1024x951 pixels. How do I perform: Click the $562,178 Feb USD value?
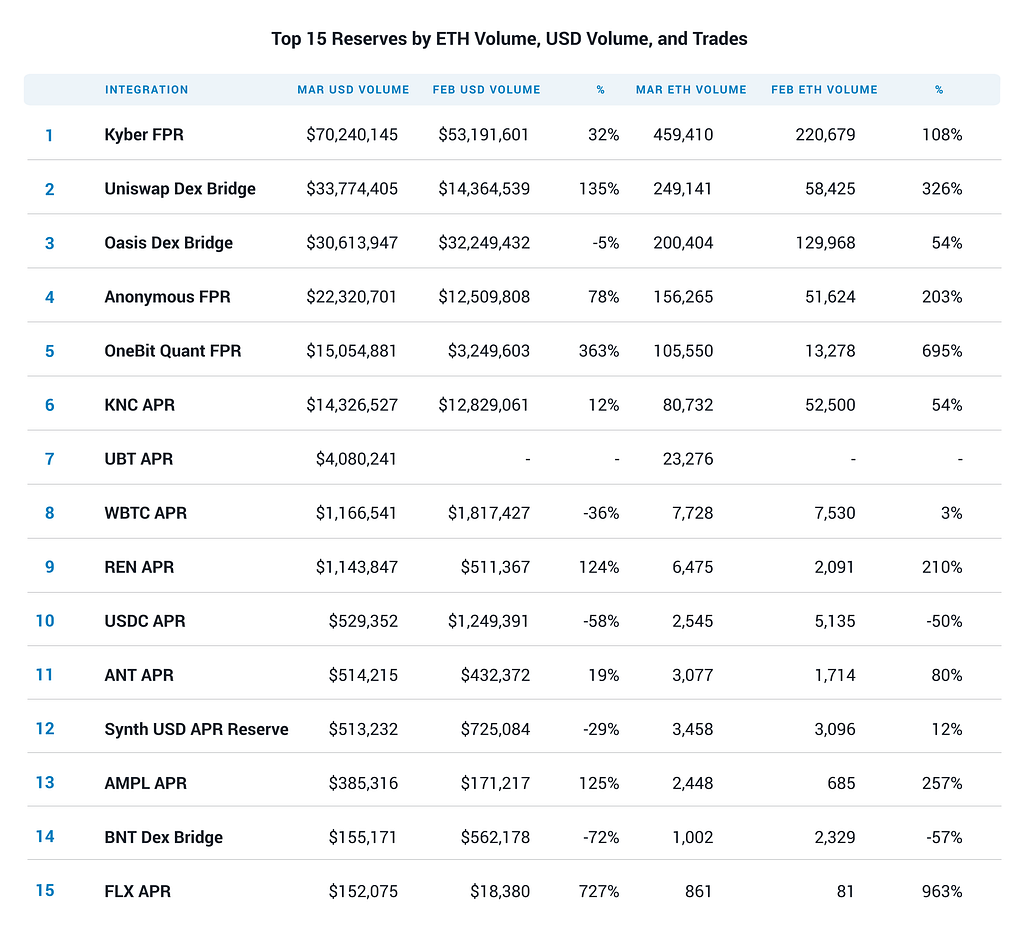click(x=495, y=837)
